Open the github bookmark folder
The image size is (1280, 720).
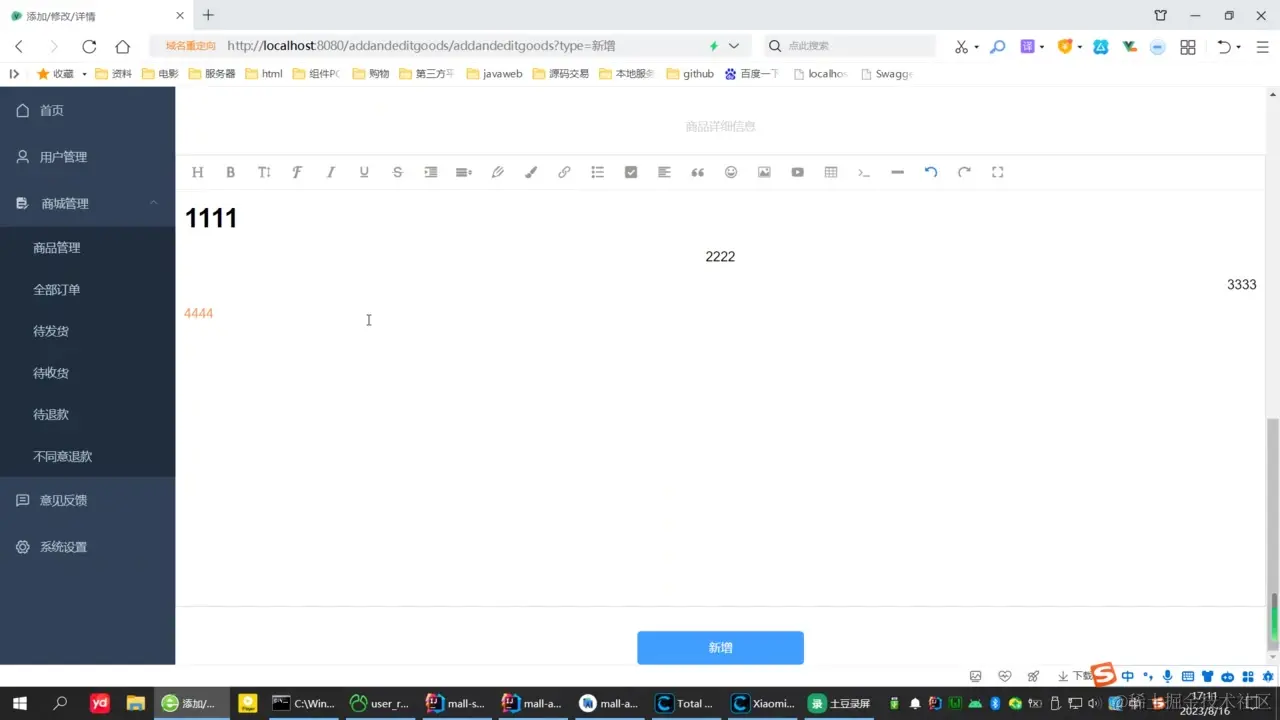point(690,74)
